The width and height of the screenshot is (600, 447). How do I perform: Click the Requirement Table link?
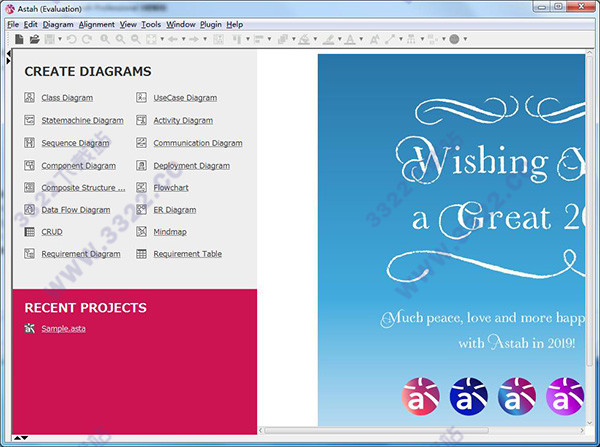pos(188,254)
